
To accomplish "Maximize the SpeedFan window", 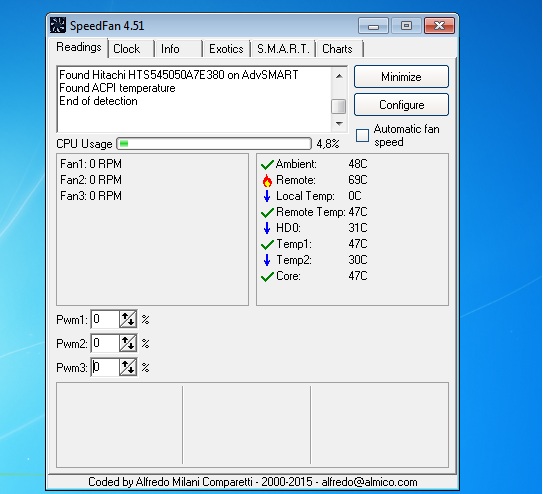I will coord(406,26).
